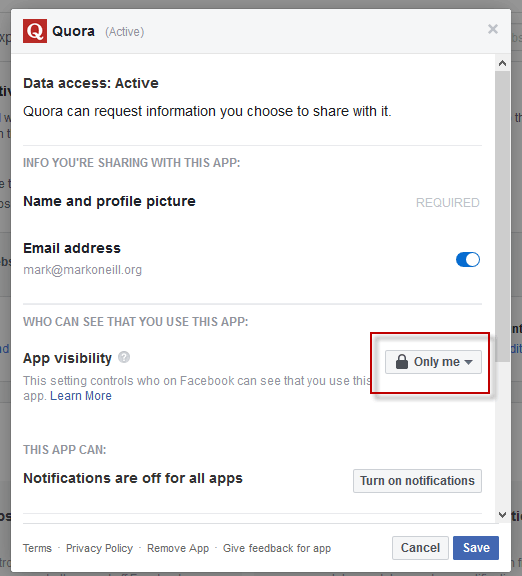Click the scrollbar down arrow

click(x=502, y=515)
